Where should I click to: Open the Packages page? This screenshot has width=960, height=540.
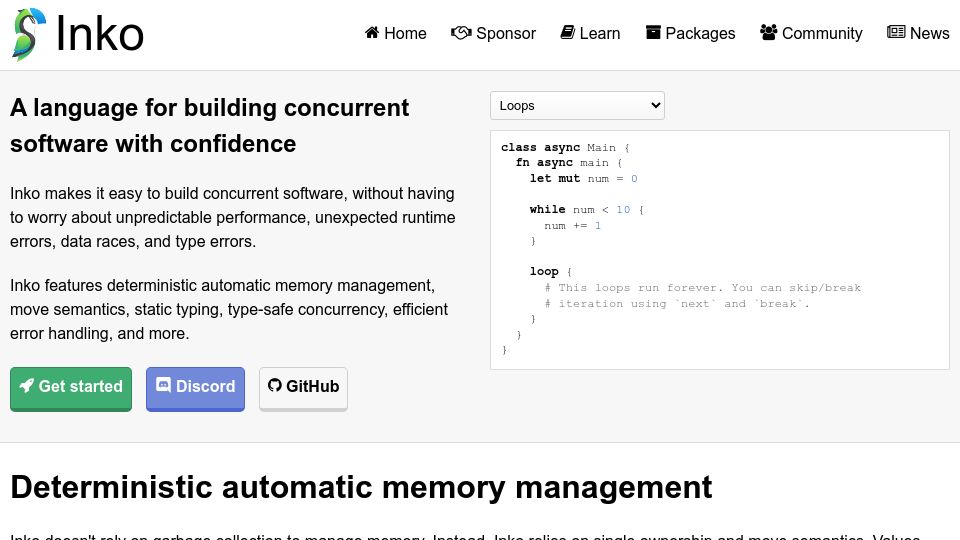pos(691,33)
